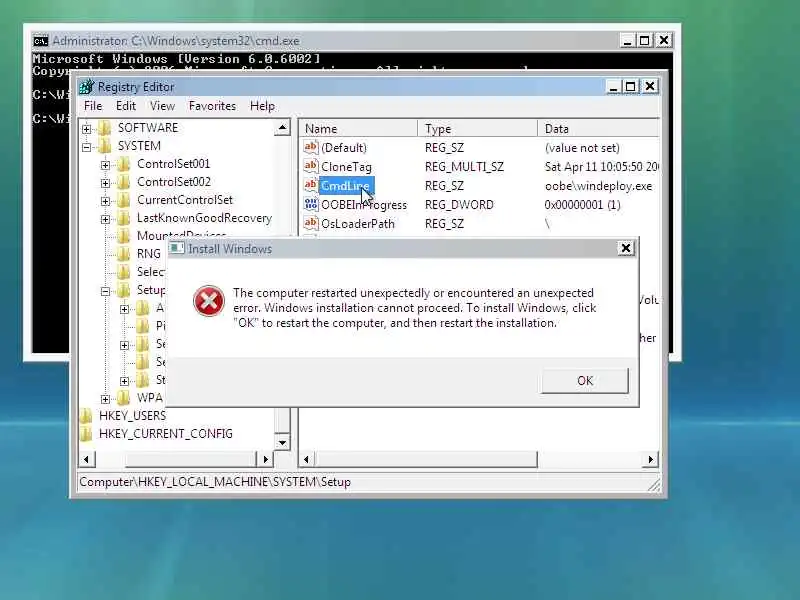Click the HKEY_CURRENT_CONFIG folder icon
Viewport: 800px width, 600px height.
click(86, 434)
